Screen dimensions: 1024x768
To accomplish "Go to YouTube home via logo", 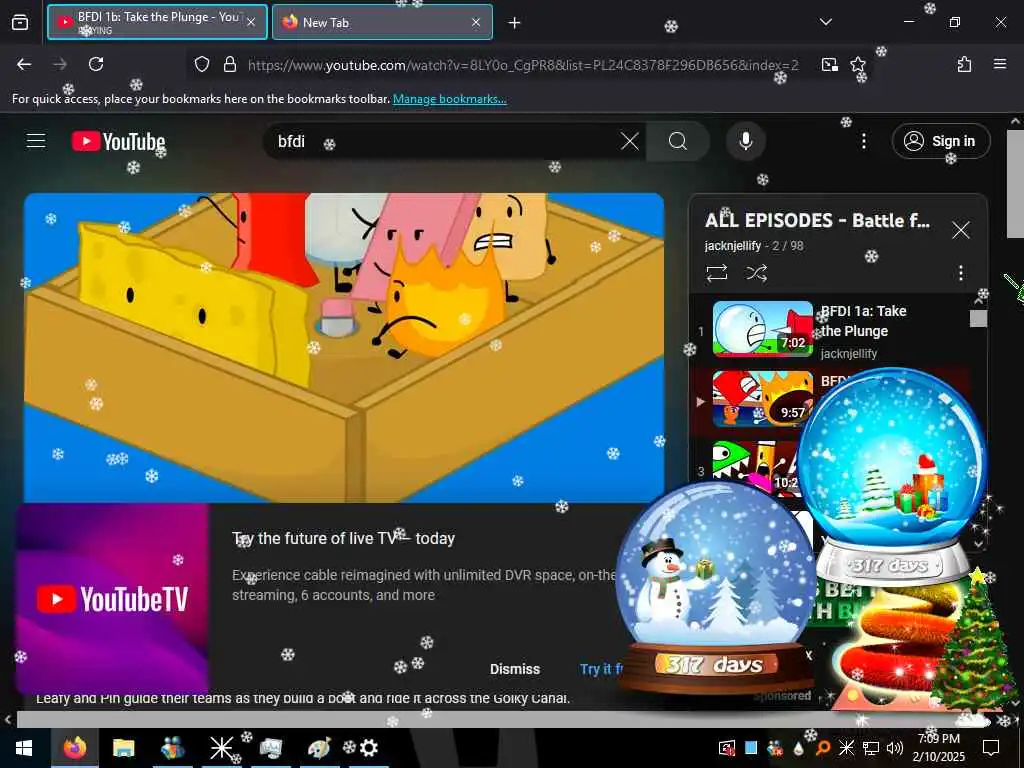I will (119, 141).
